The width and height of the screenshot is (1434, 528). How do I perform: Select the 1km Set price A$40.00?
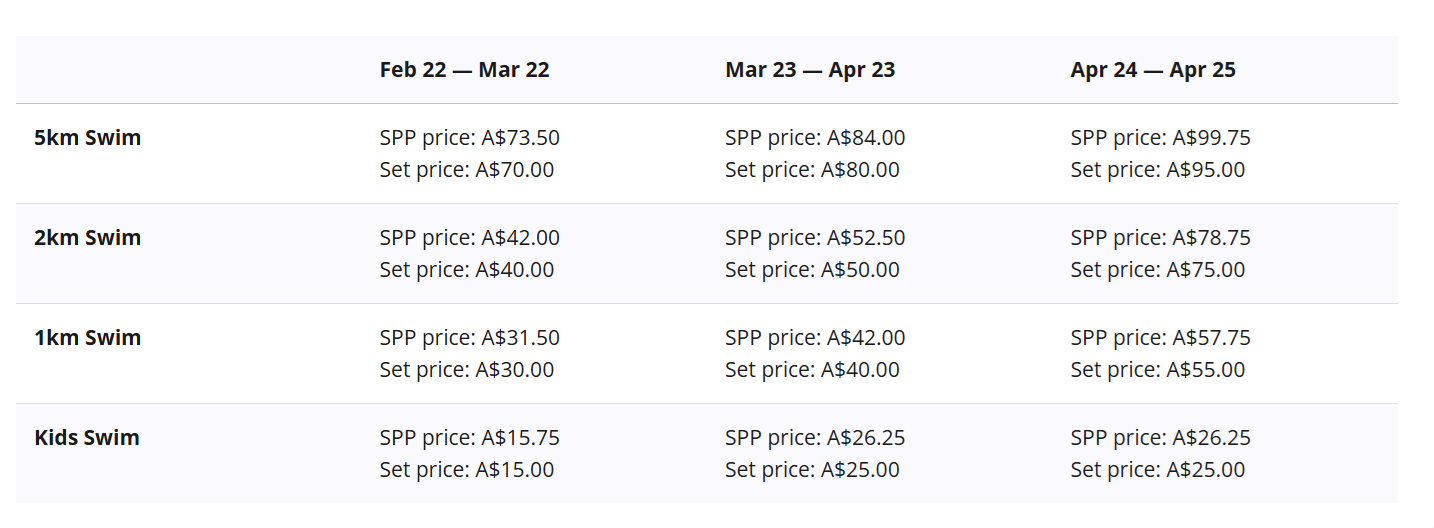812,370
